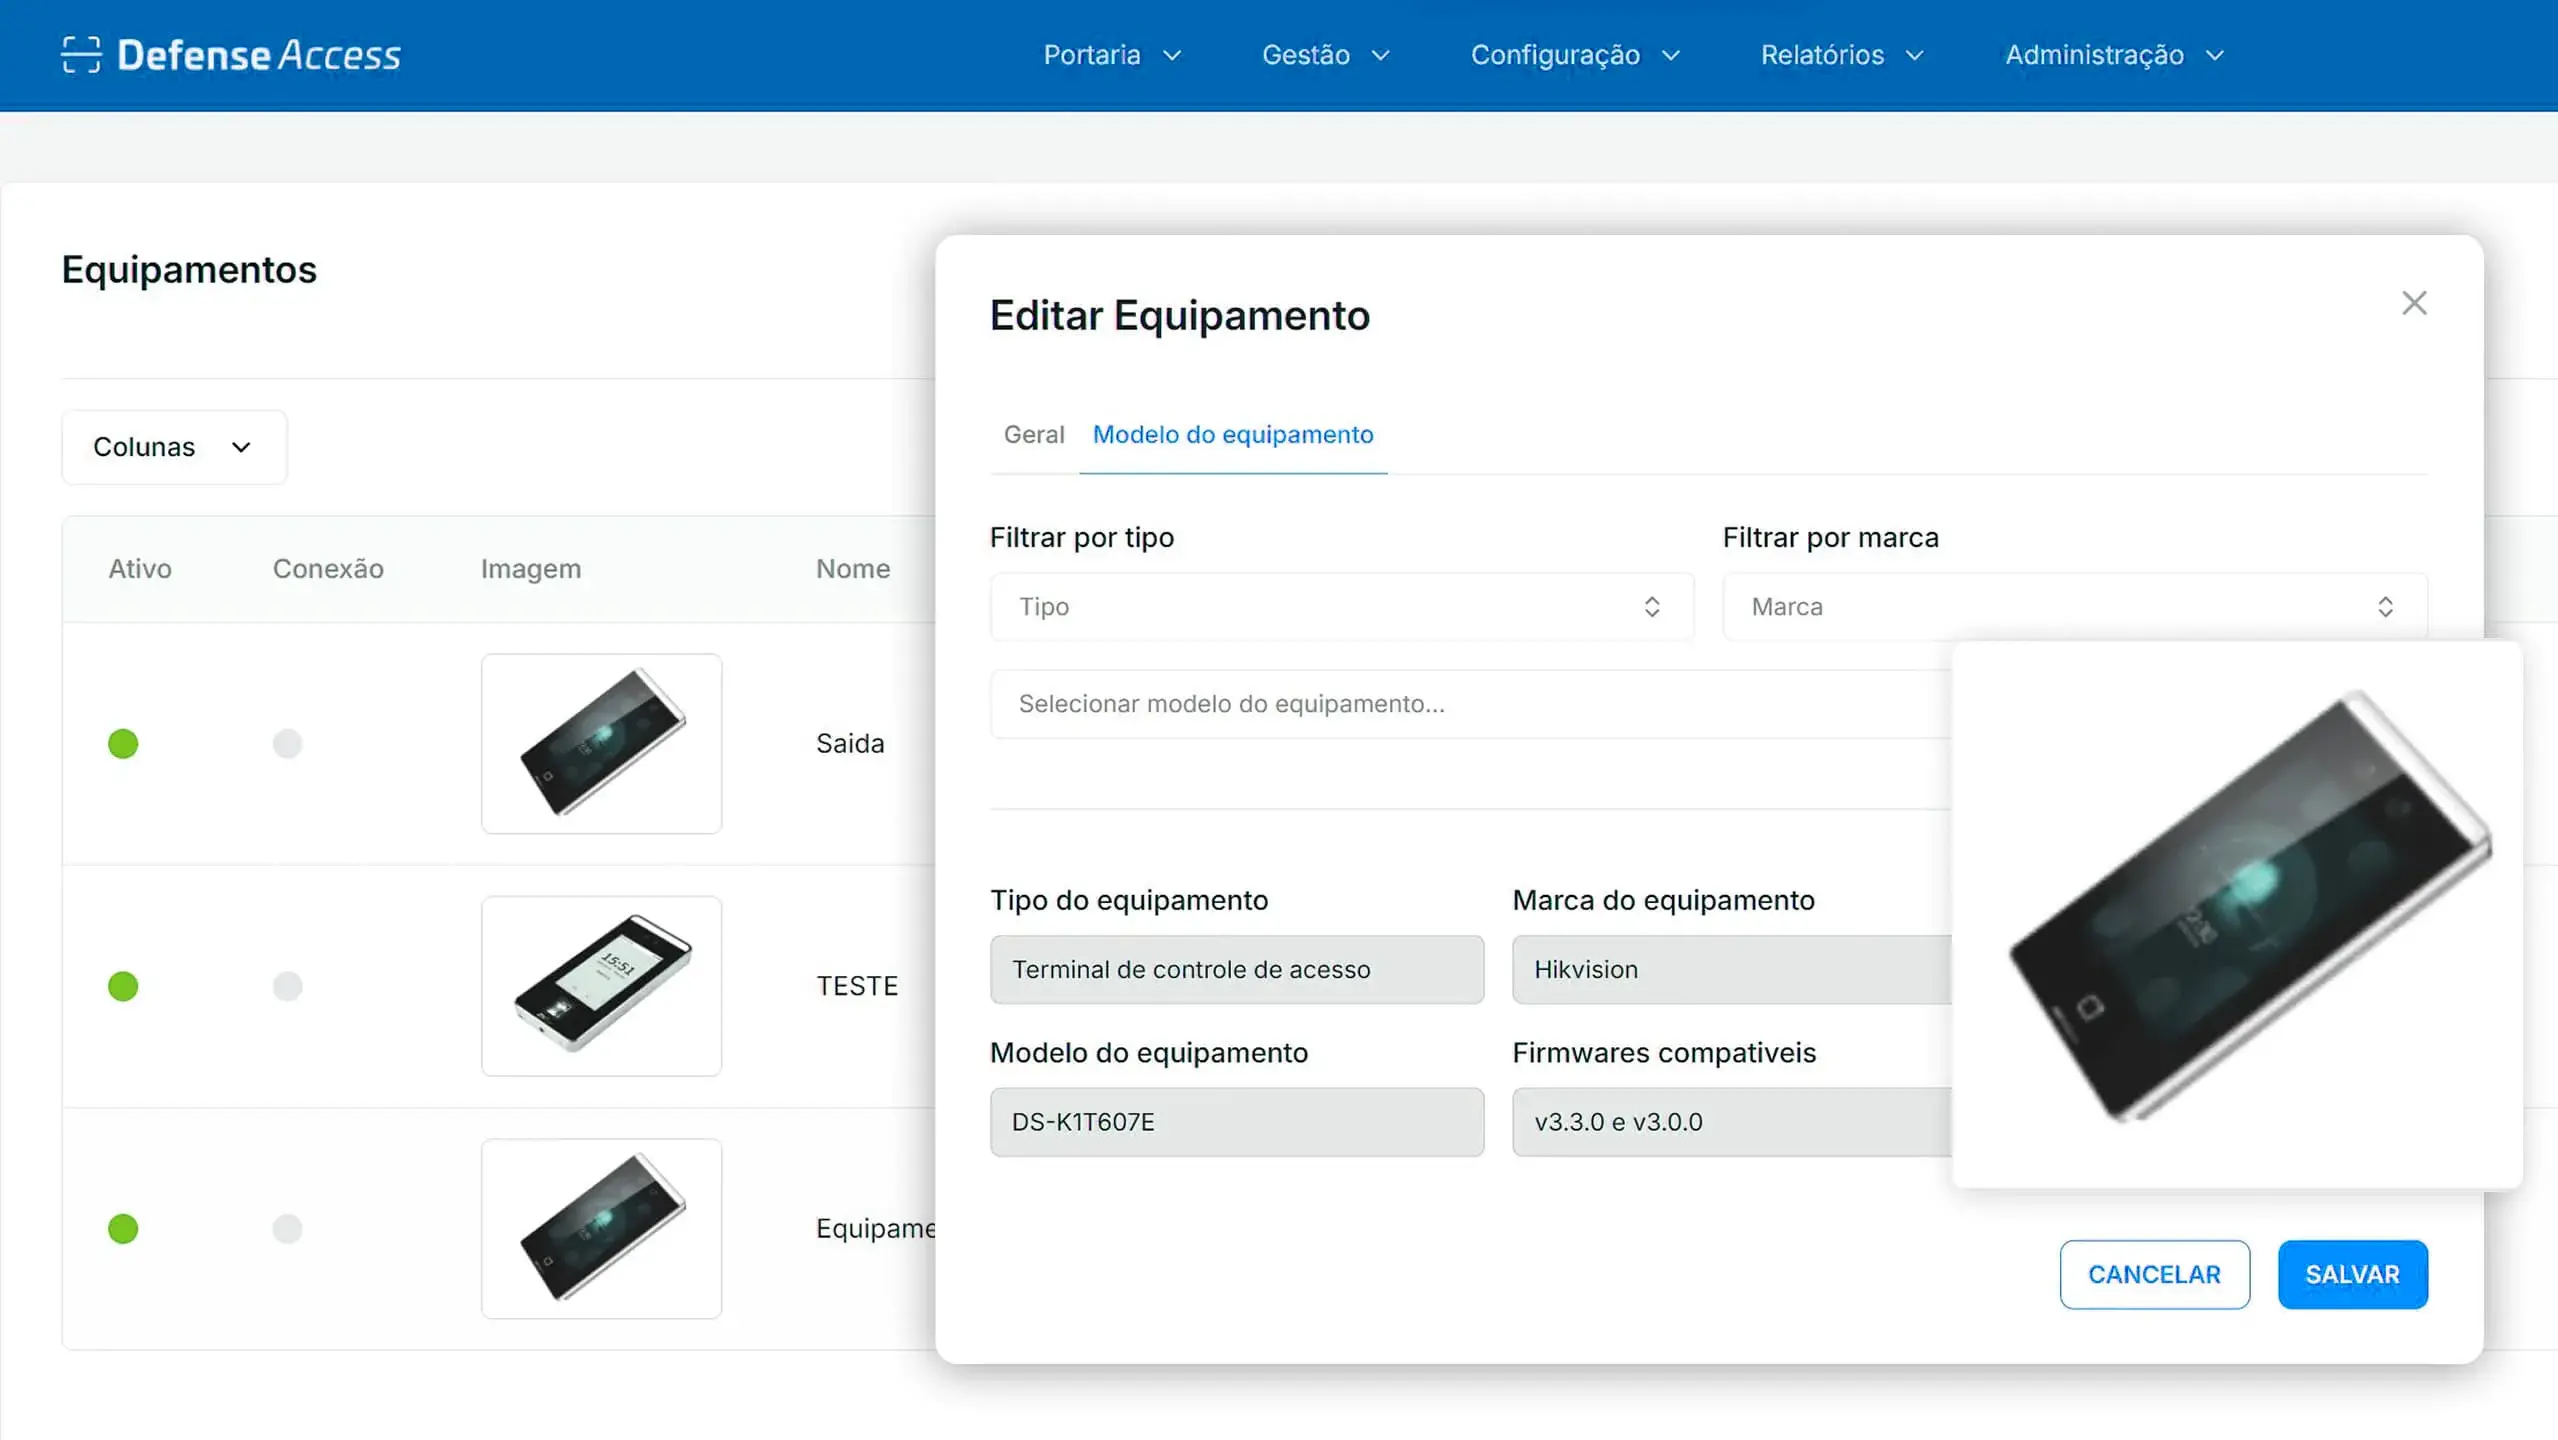This screenshot has width=2558, height=1440.
Task: Select Modelo do equipamento tab
Action: pyautogui.click(x=1232, y=434)
